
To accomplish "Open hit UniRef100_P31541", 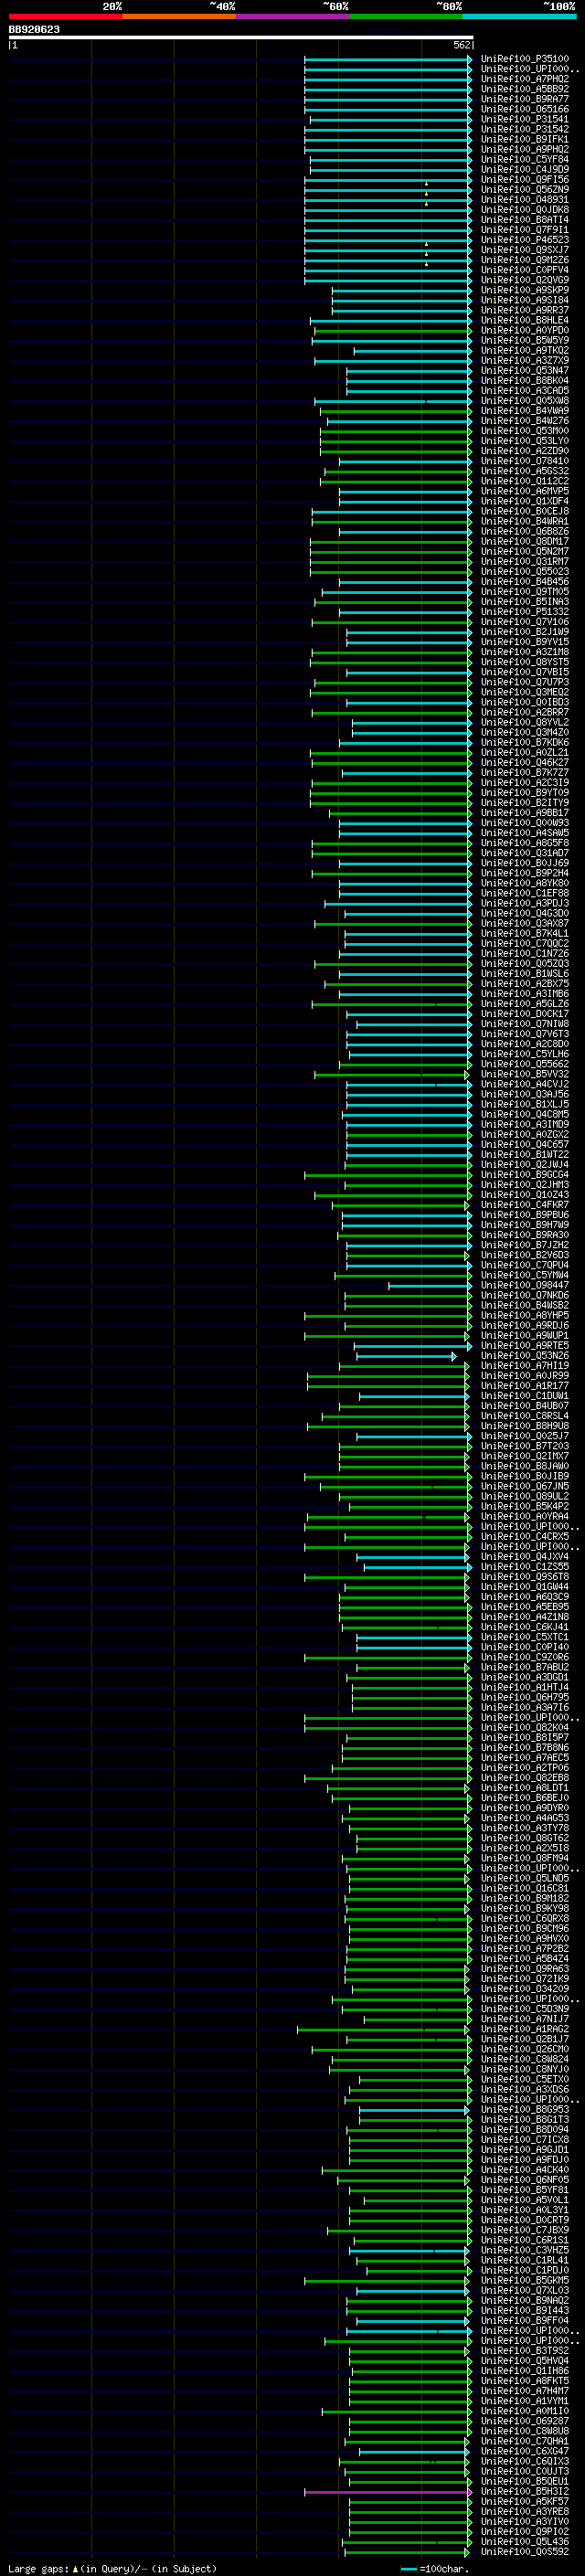I will (x=524, y=119).
